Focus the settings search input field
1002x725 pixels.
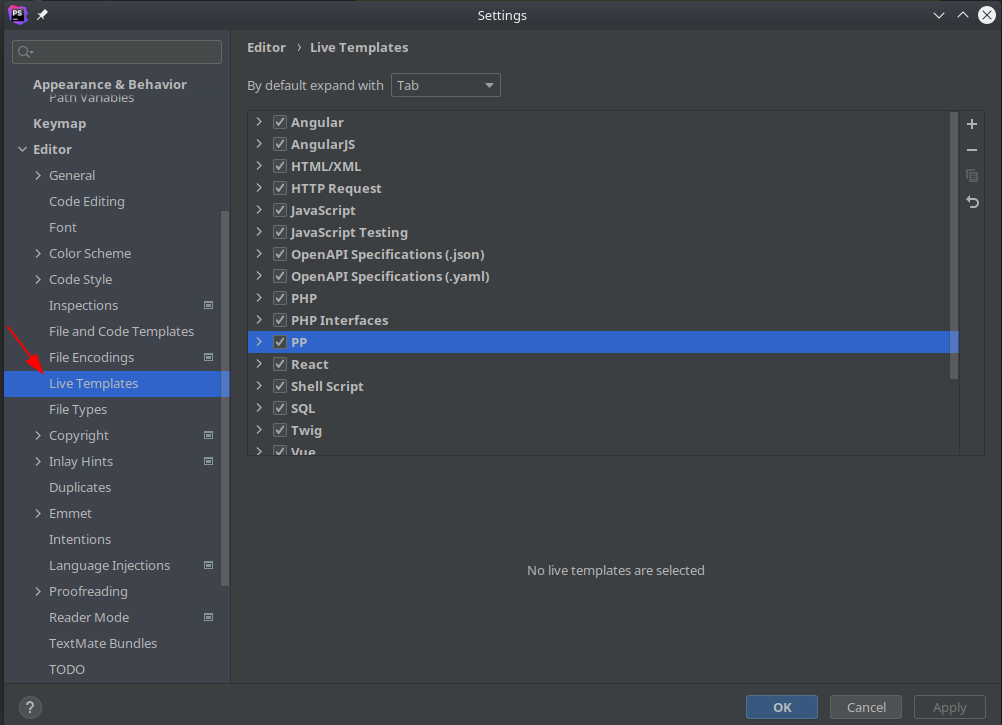117,52
